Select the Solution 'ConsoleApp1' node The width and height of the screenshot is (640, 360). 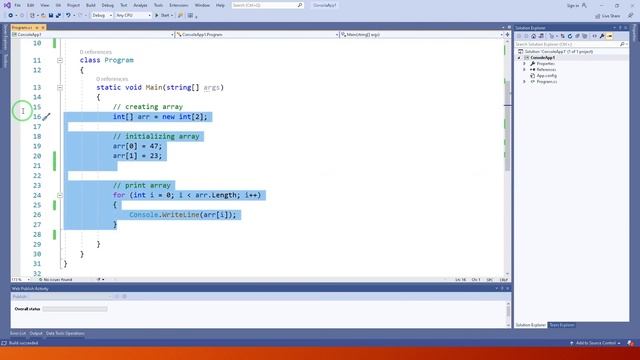555,52
